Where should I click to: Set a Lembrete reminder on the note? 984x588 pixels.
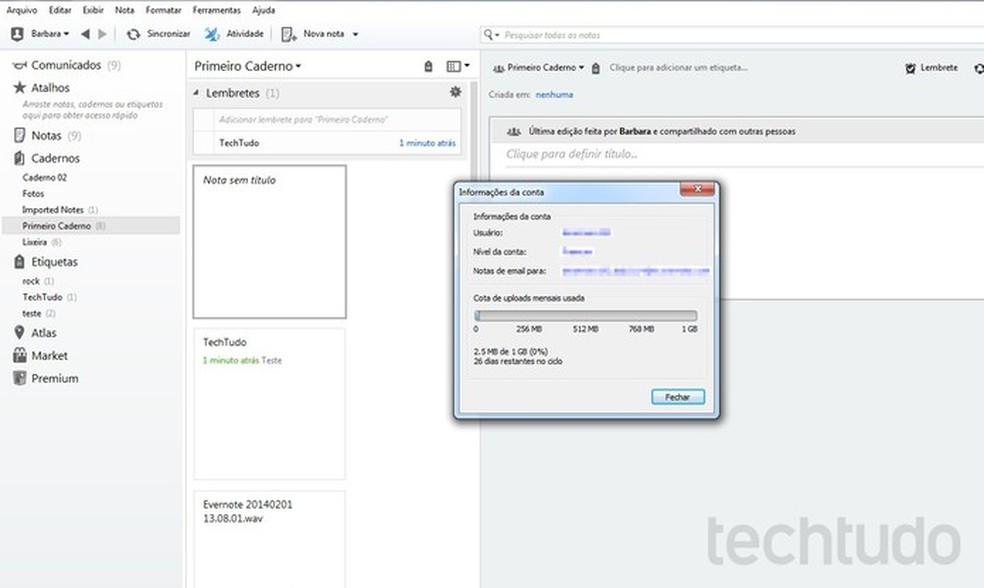click(931, 68)
